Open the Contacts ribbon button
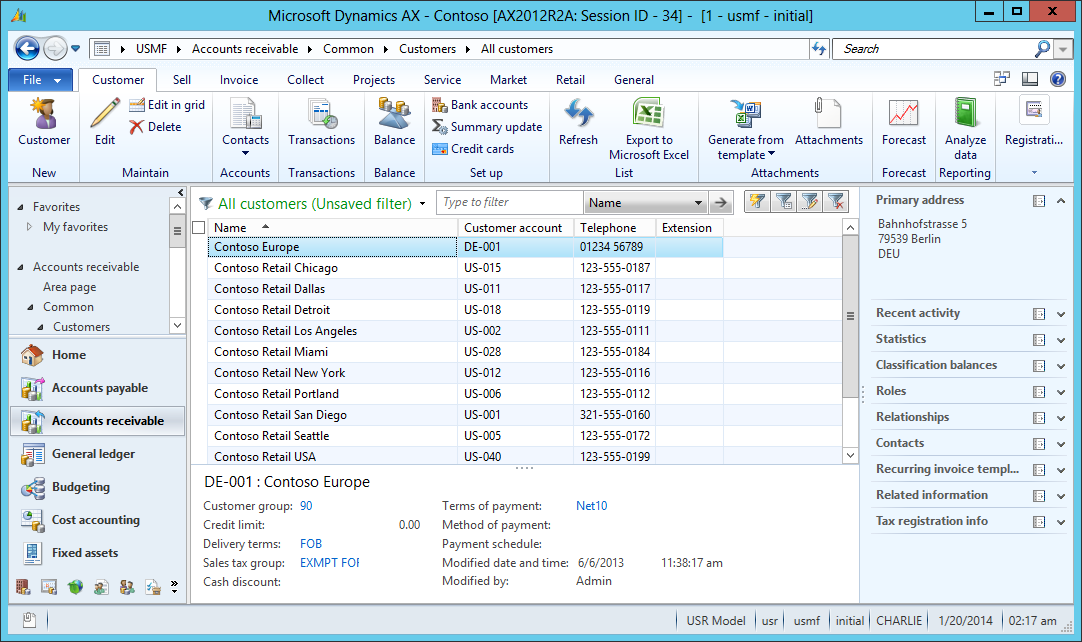Viewport: 1082px width, 642px height. tap(246, 126)
